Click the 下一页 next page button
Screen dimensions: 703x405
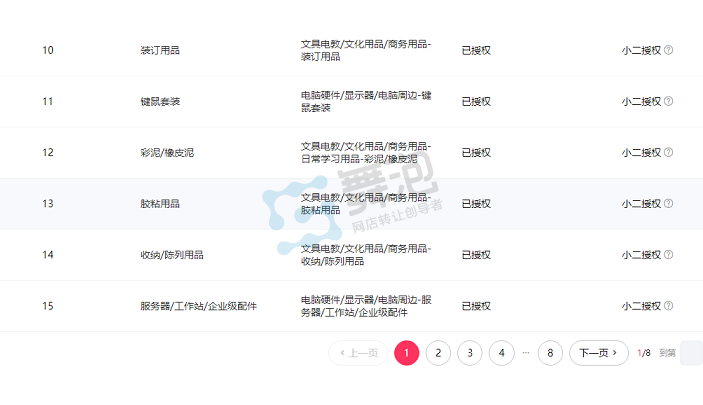click(x=599, y=353)
